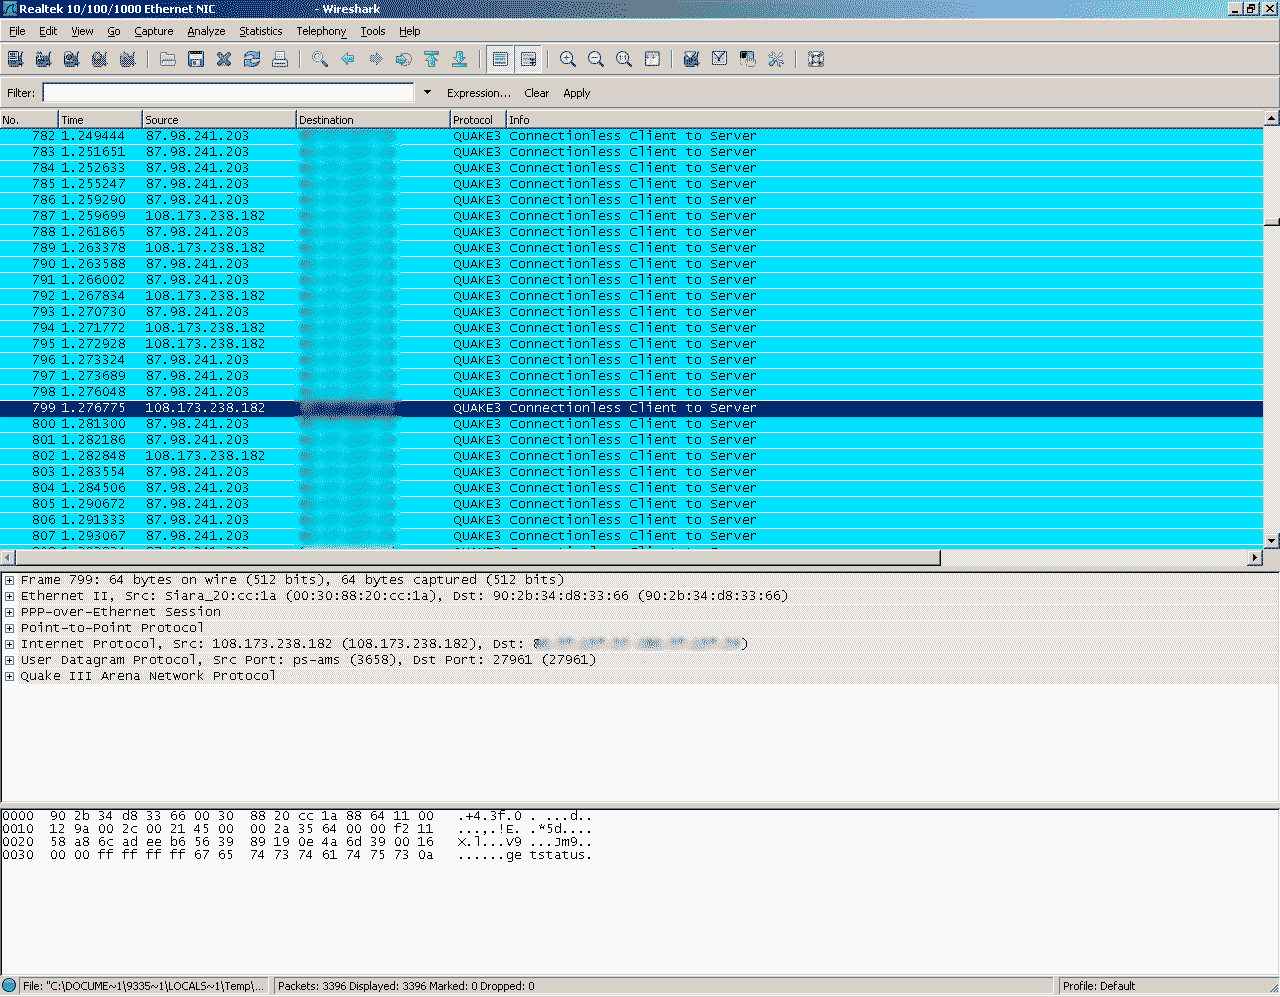Image resolution: width=1280 pixels, height=997 pixels.
Task: Open the Help menu
Action: point(409,31)
